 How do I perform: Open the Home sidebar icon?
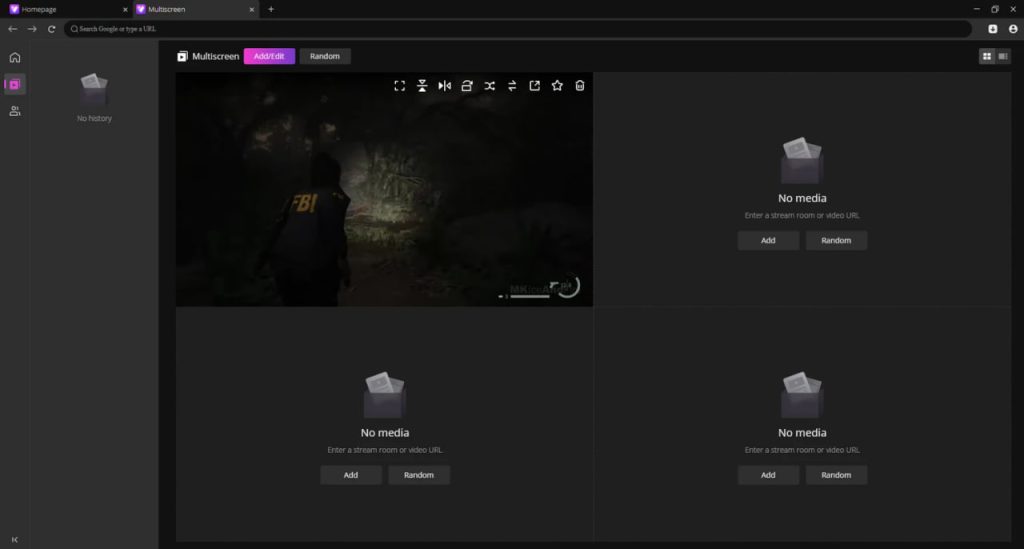point(14,57)
